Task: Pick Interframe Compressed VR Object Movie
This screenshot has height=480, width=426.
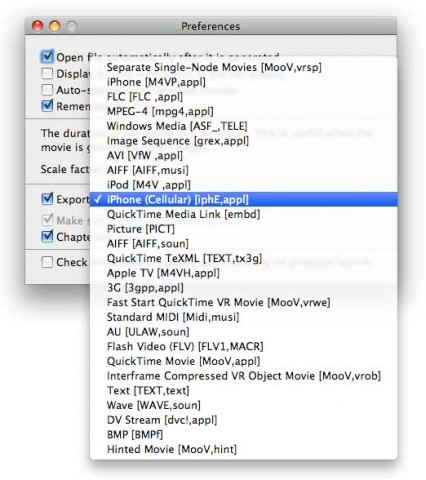Action: (243, 376)
